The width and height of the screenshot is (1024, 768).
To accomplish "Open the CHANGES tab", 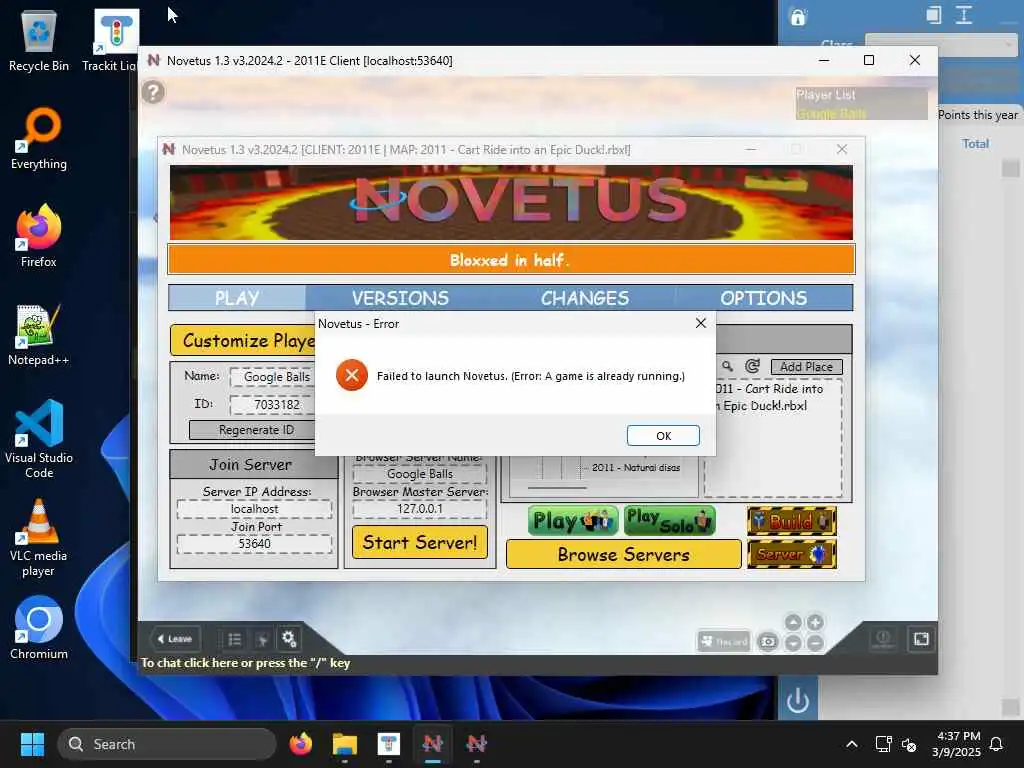I will click(584, 298).
